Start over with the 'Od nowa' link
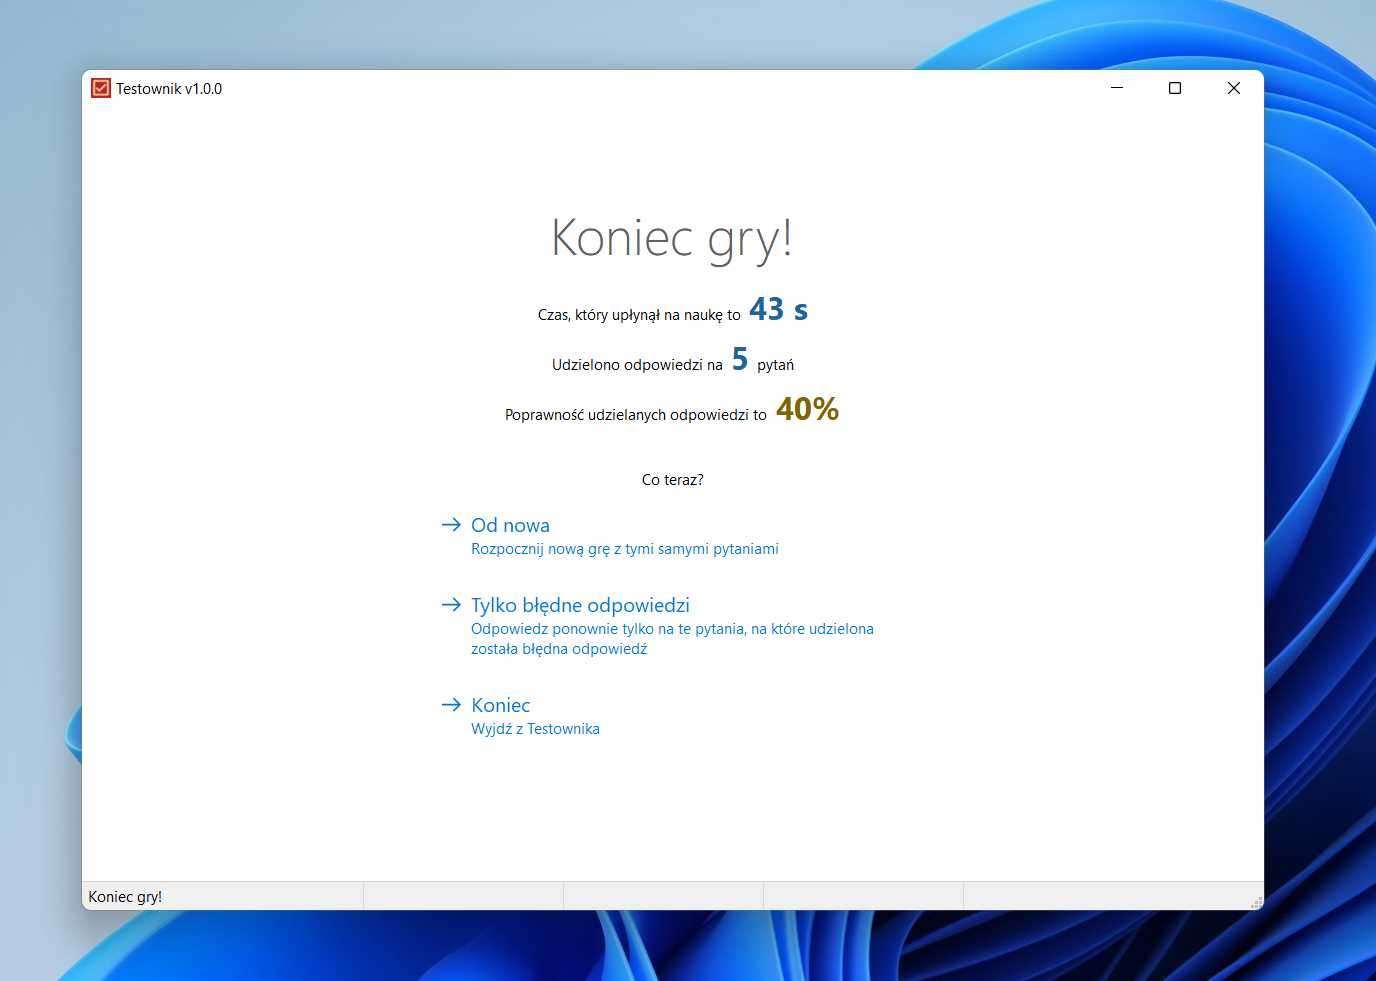1376x981 pixels. point(510,525)
